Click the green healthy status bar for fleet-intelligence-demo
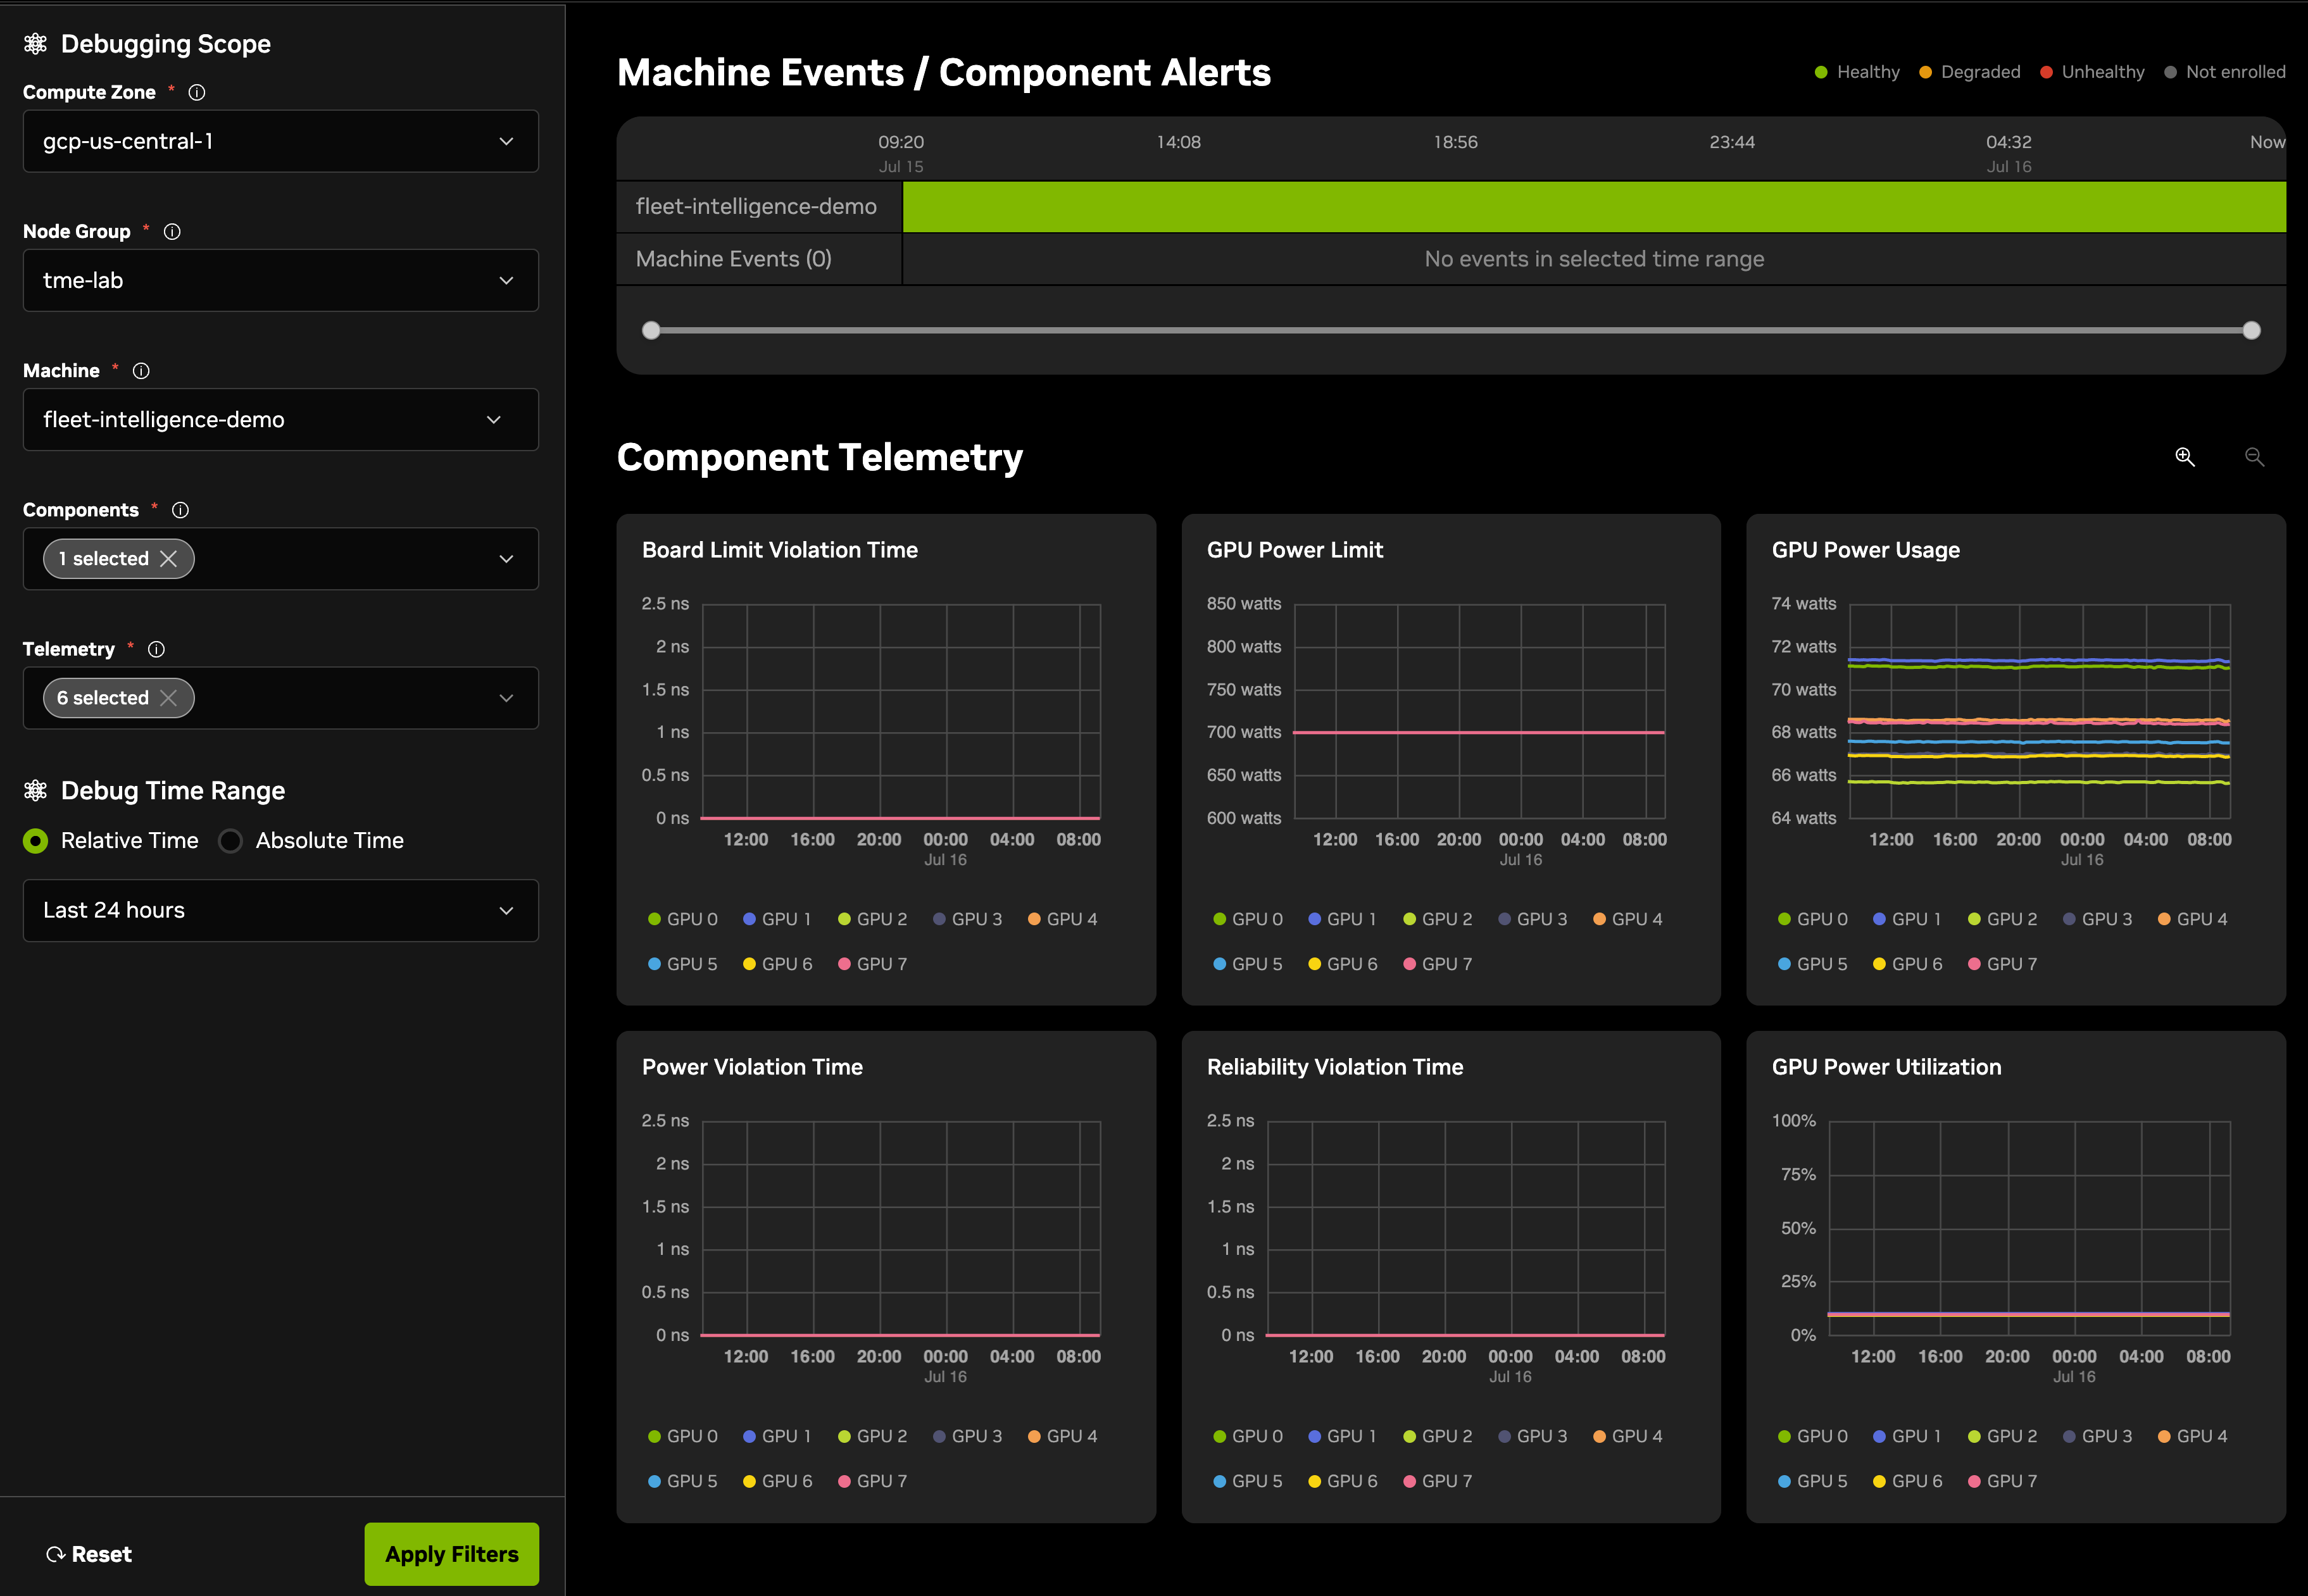This screenshot has width=2308, height=1596. pos(1594,206)
